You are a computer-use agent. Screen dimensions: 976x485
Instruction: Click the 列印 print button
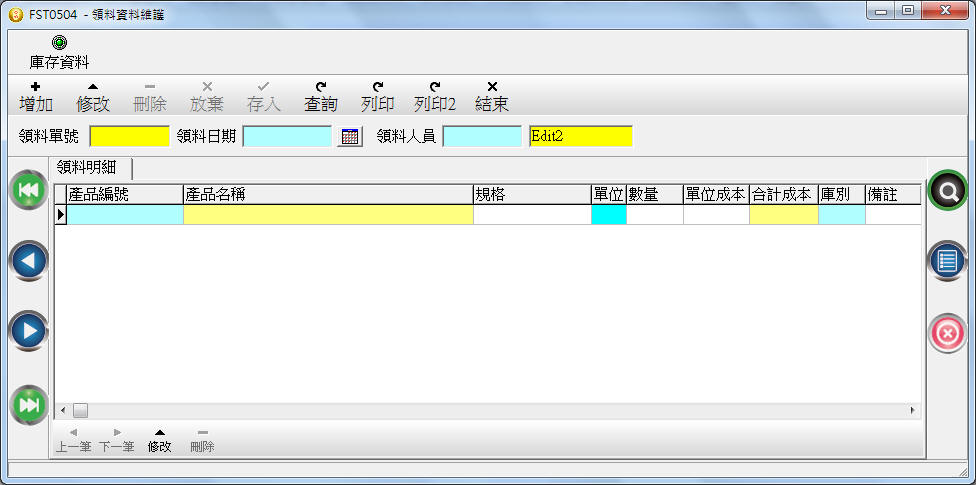378,97
